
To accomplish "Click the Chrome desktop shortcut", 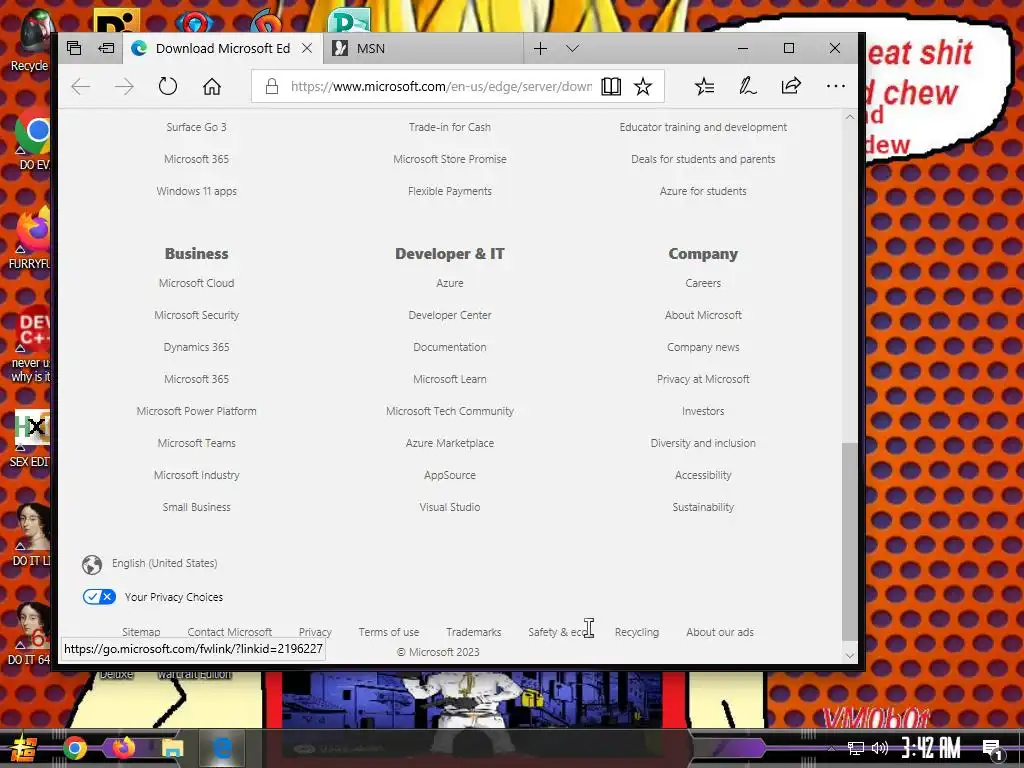I will (33, 137).
